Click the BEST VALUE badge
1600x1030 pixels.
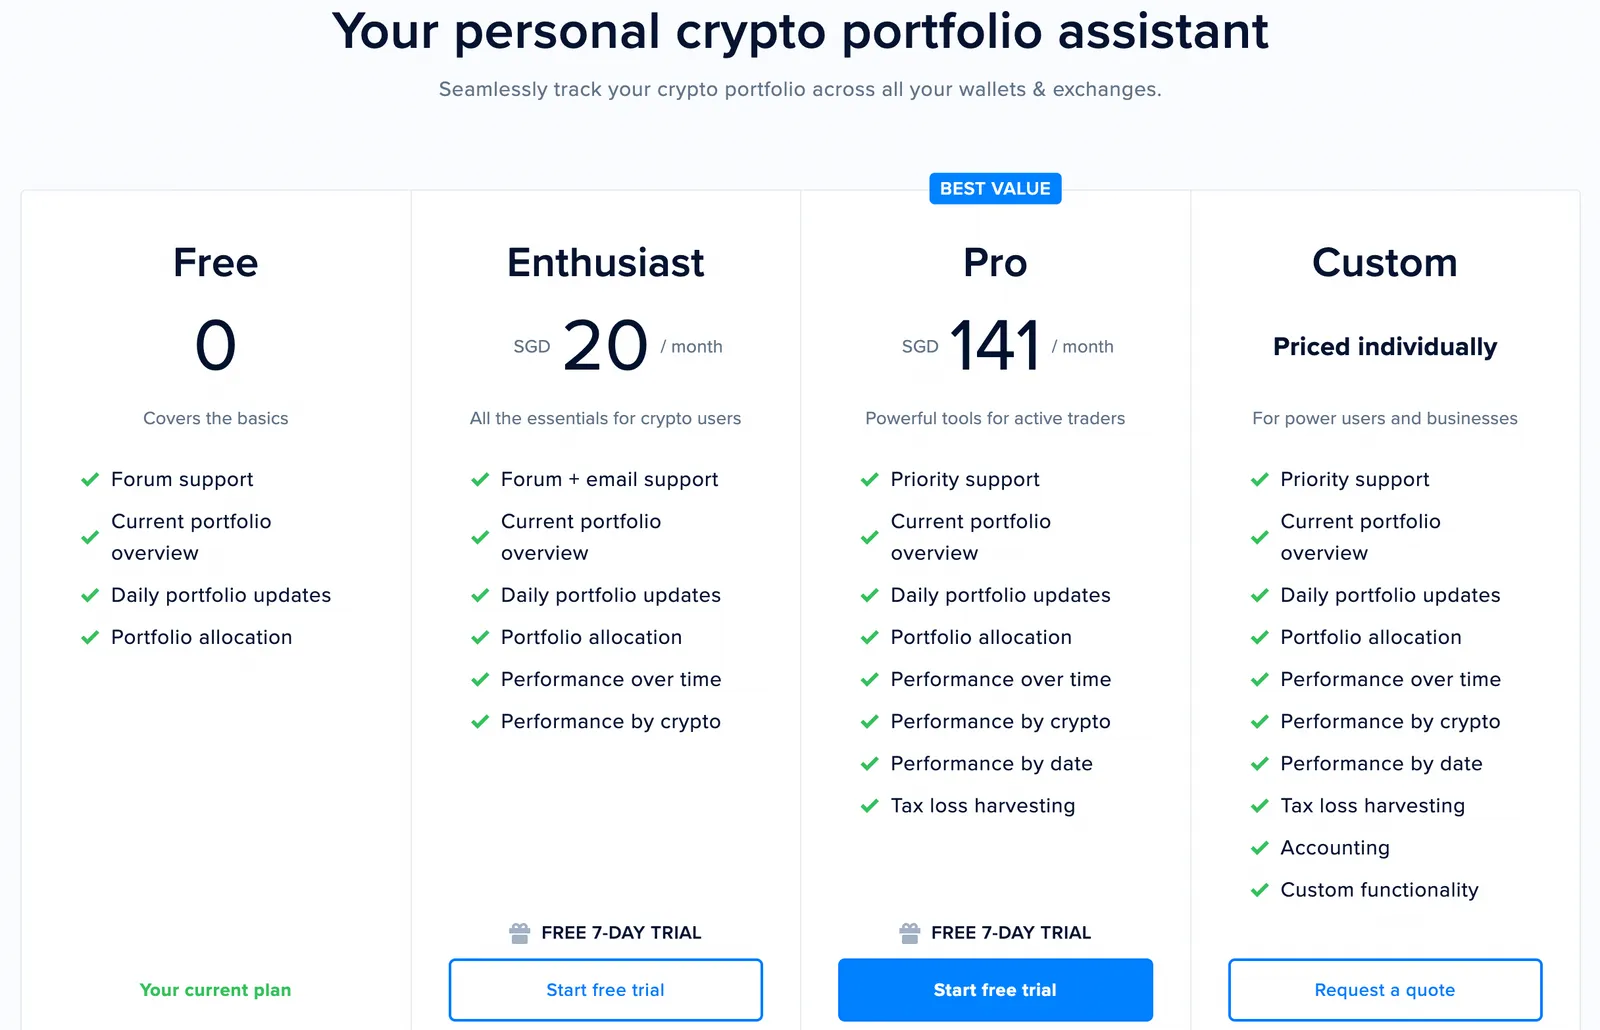(x=995, y=189)
